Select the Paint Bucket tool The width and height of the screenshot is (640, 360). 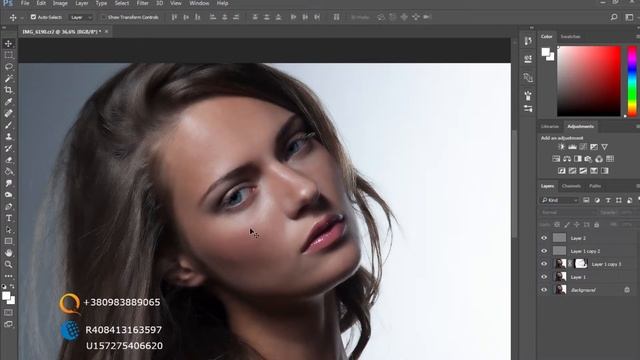(x=8, y=171)
